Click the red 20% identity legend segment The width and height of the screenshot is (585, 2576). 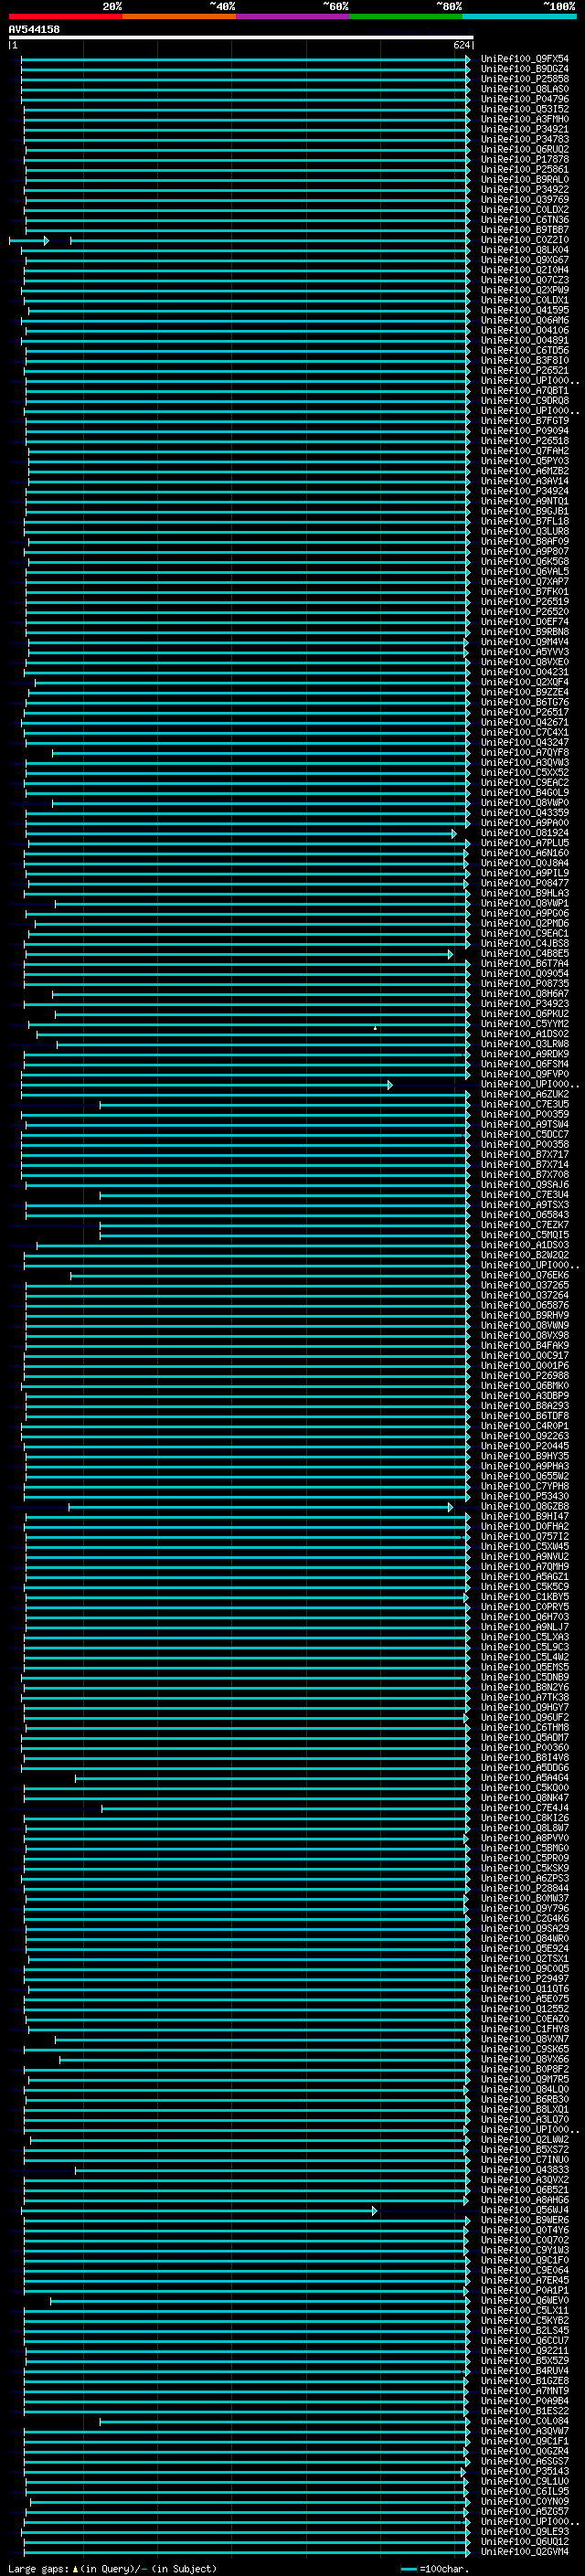[65, 16]
